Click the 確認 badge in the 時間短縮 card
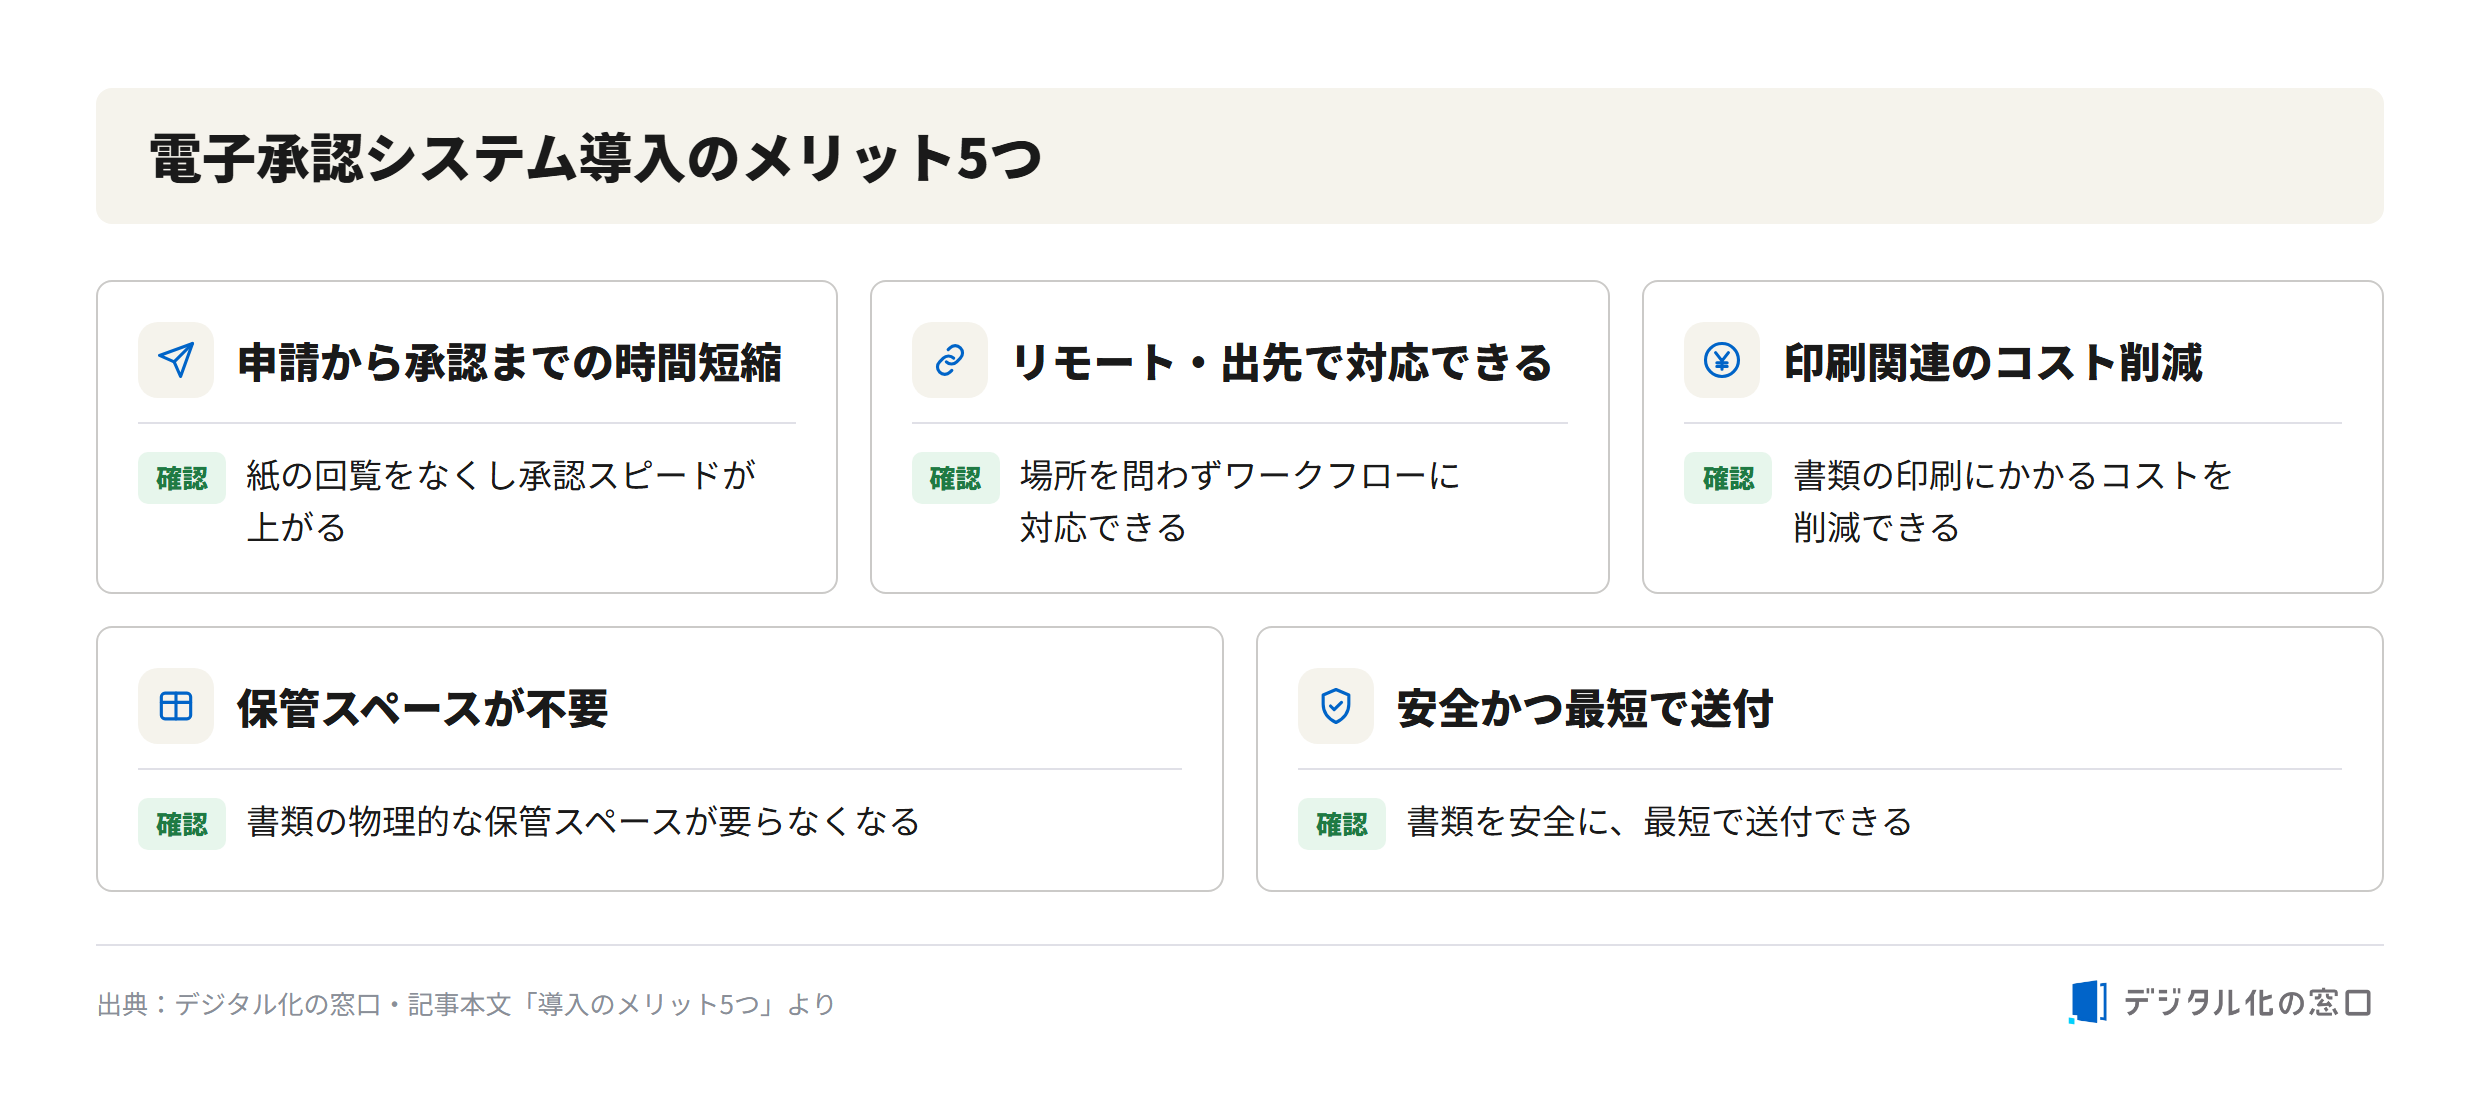This screenshot has height=1120, width=2480. (182, 478)
